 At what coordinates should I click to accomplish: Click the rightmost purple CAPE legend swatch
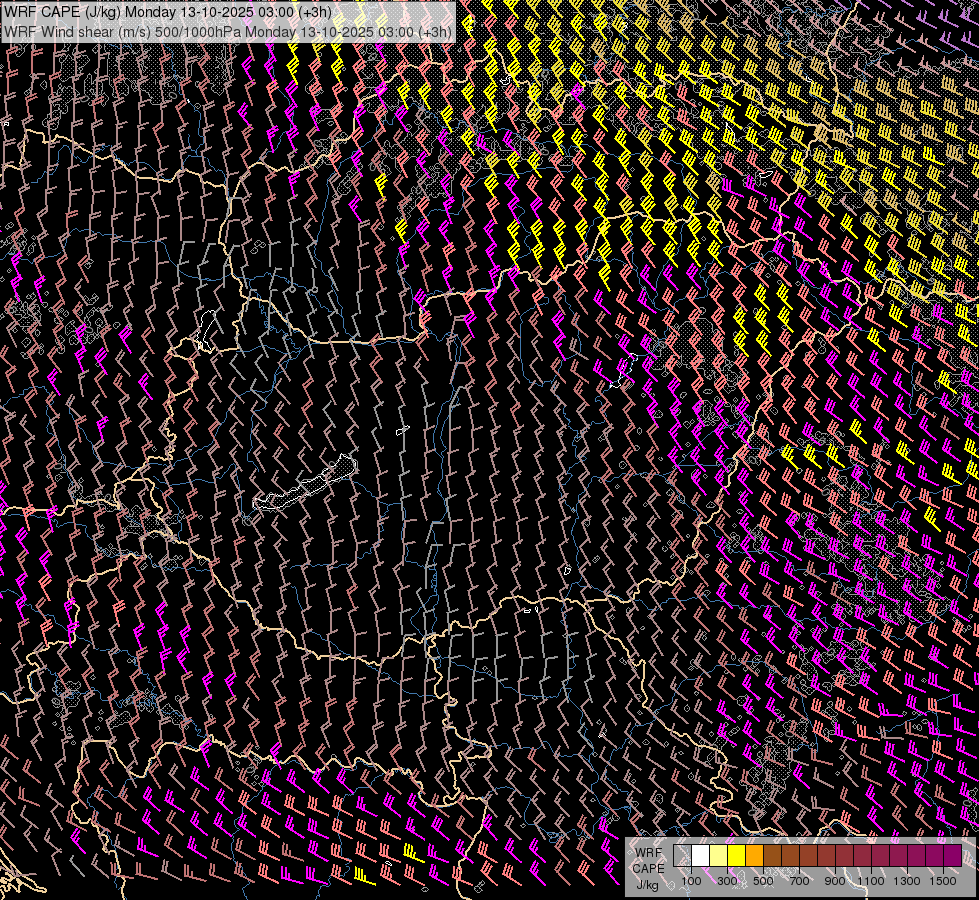pos(952,856)
